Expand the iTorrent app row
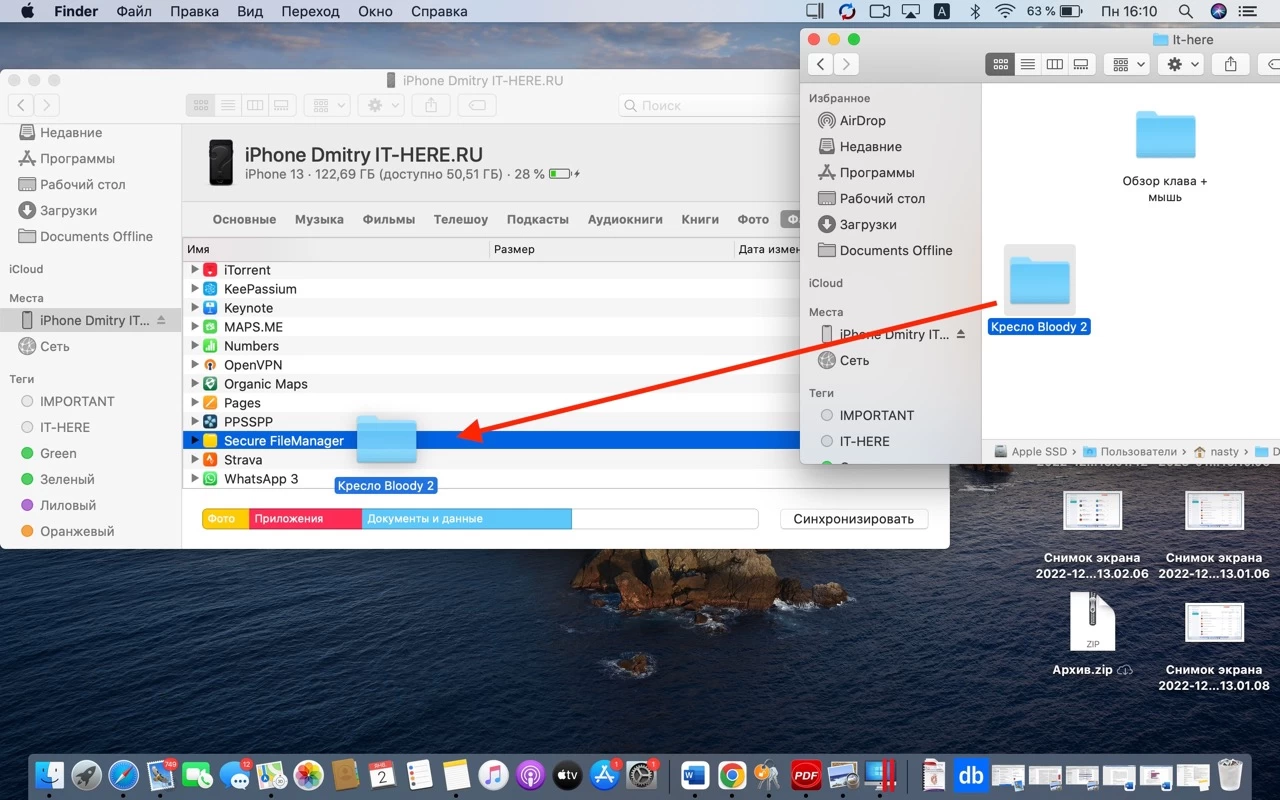 (x=195, y=270)
